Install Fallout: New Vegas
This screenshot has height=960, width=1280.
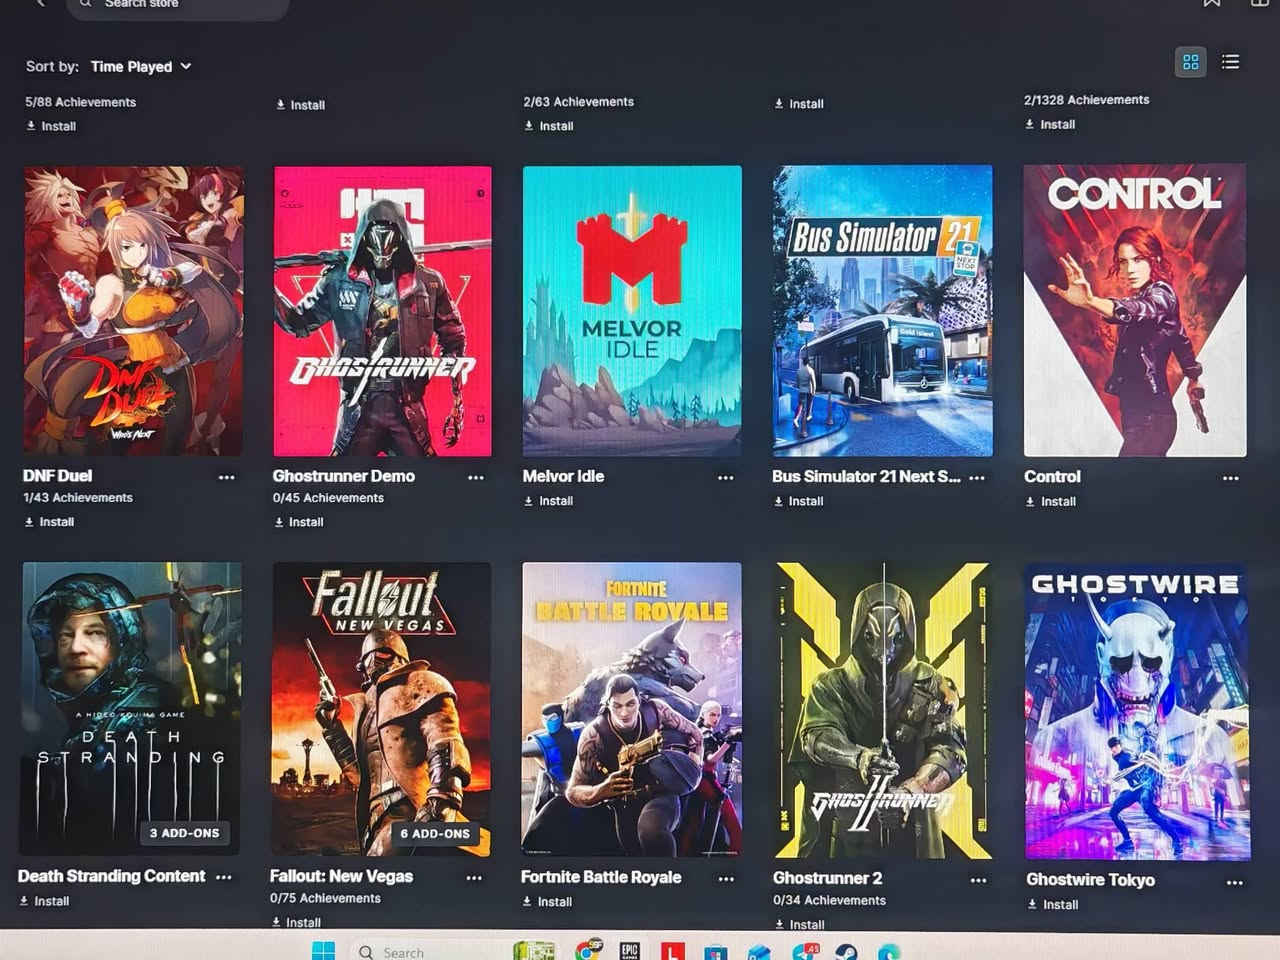pos(296,922)
